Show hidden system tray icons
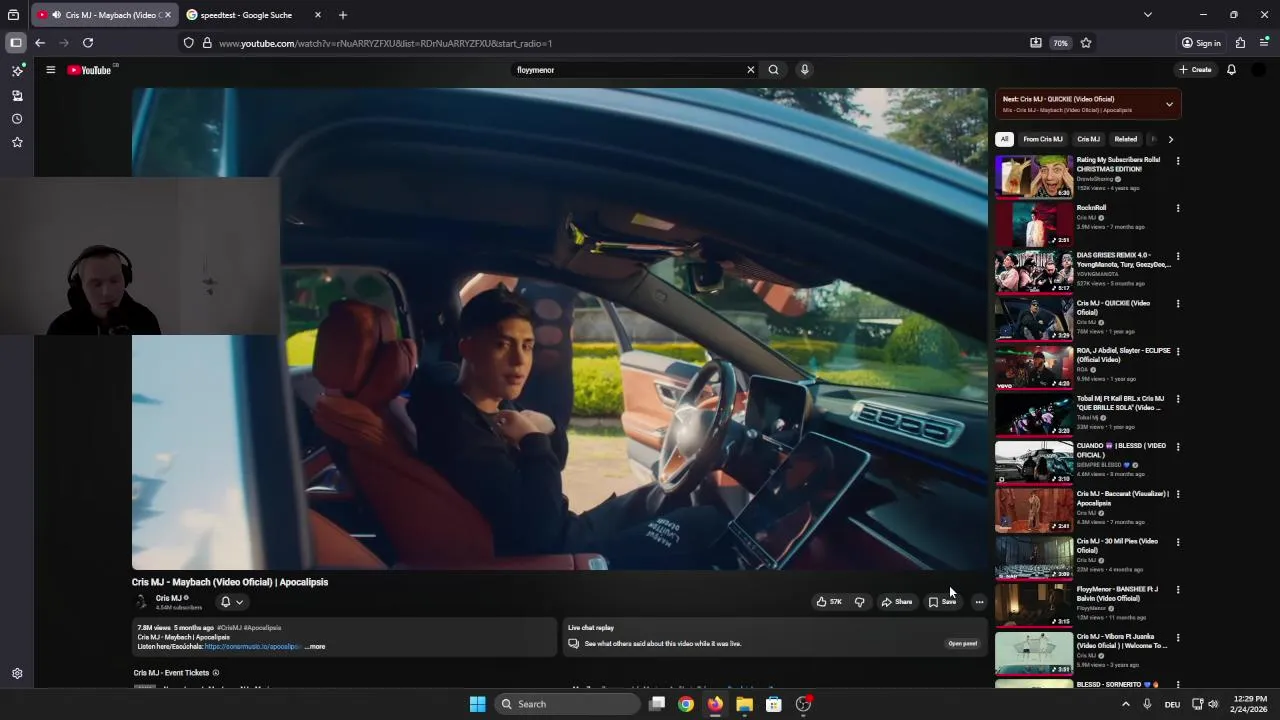The image size is (1280, 720). (1125, 704)
